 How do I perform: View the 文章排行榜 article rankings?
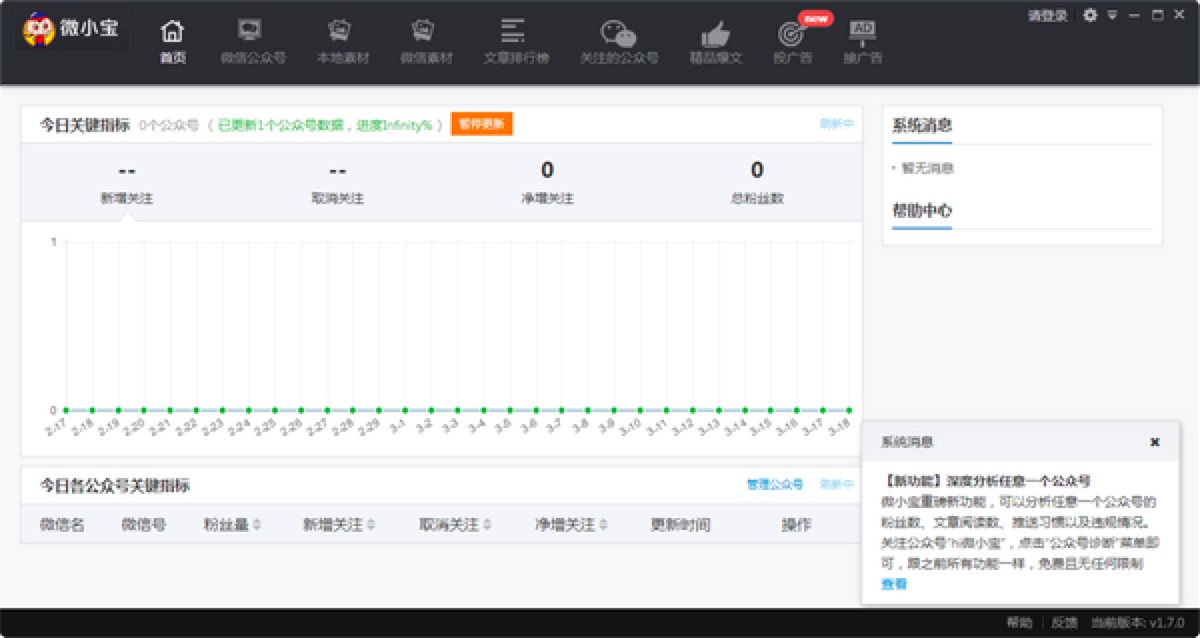(516, 41)
